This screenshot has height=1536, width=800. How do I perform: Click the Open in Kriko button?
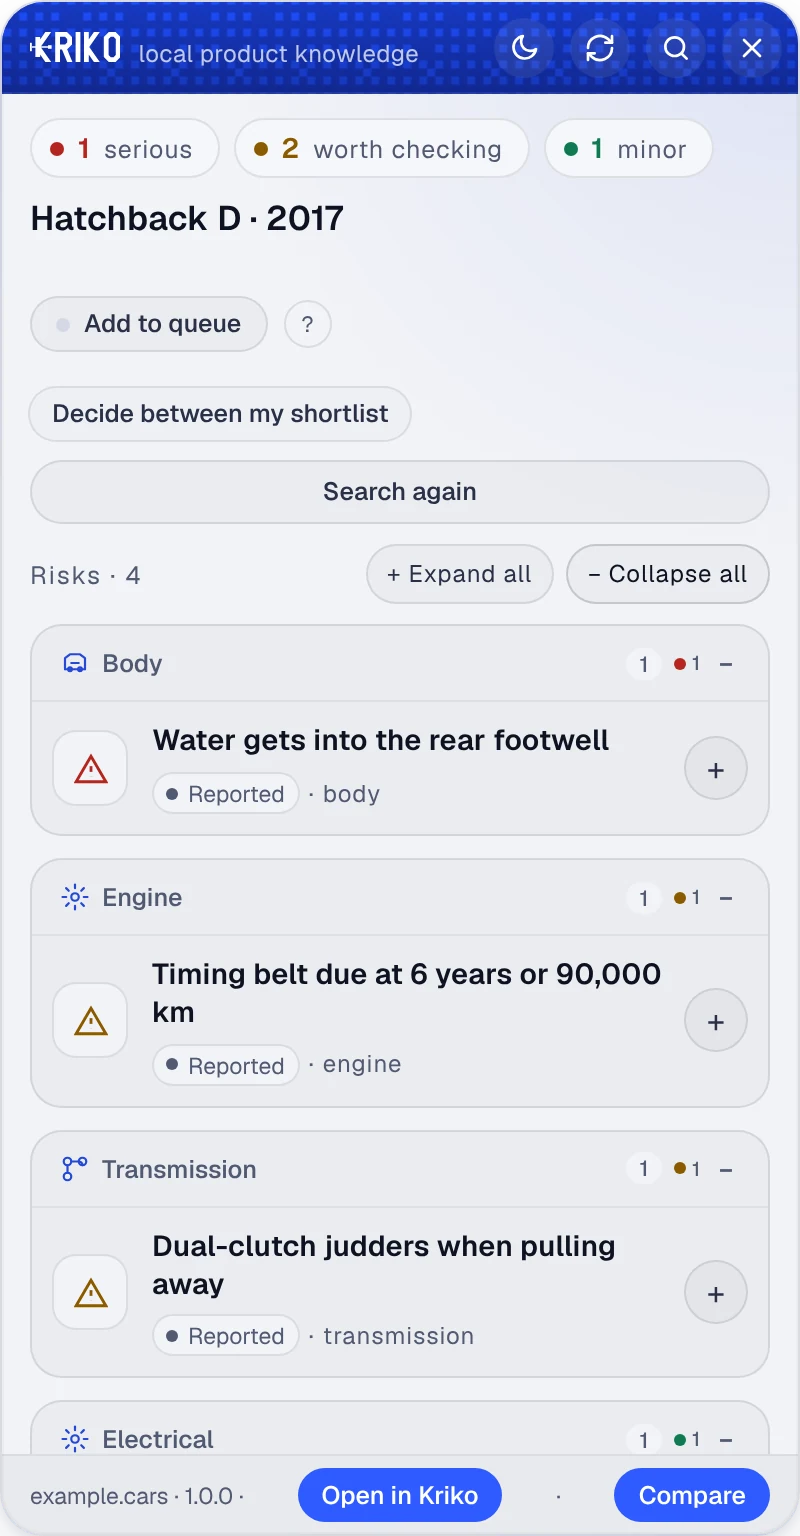point(400,1495)
